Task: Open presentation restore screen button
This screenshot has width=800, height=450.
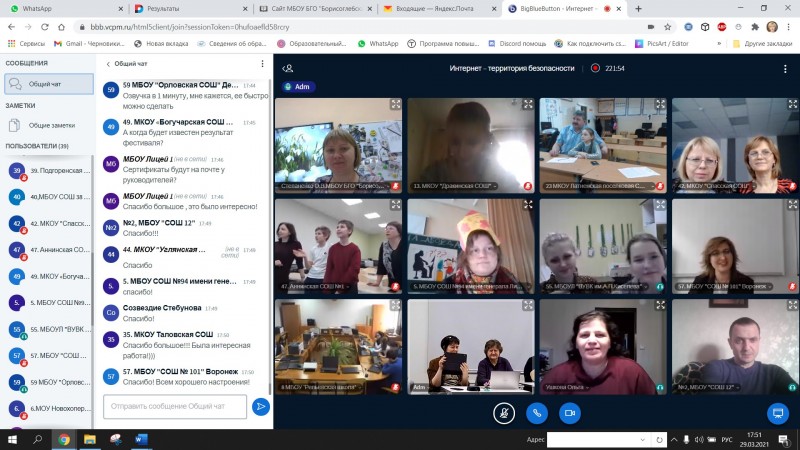Action: click(777, 411)
